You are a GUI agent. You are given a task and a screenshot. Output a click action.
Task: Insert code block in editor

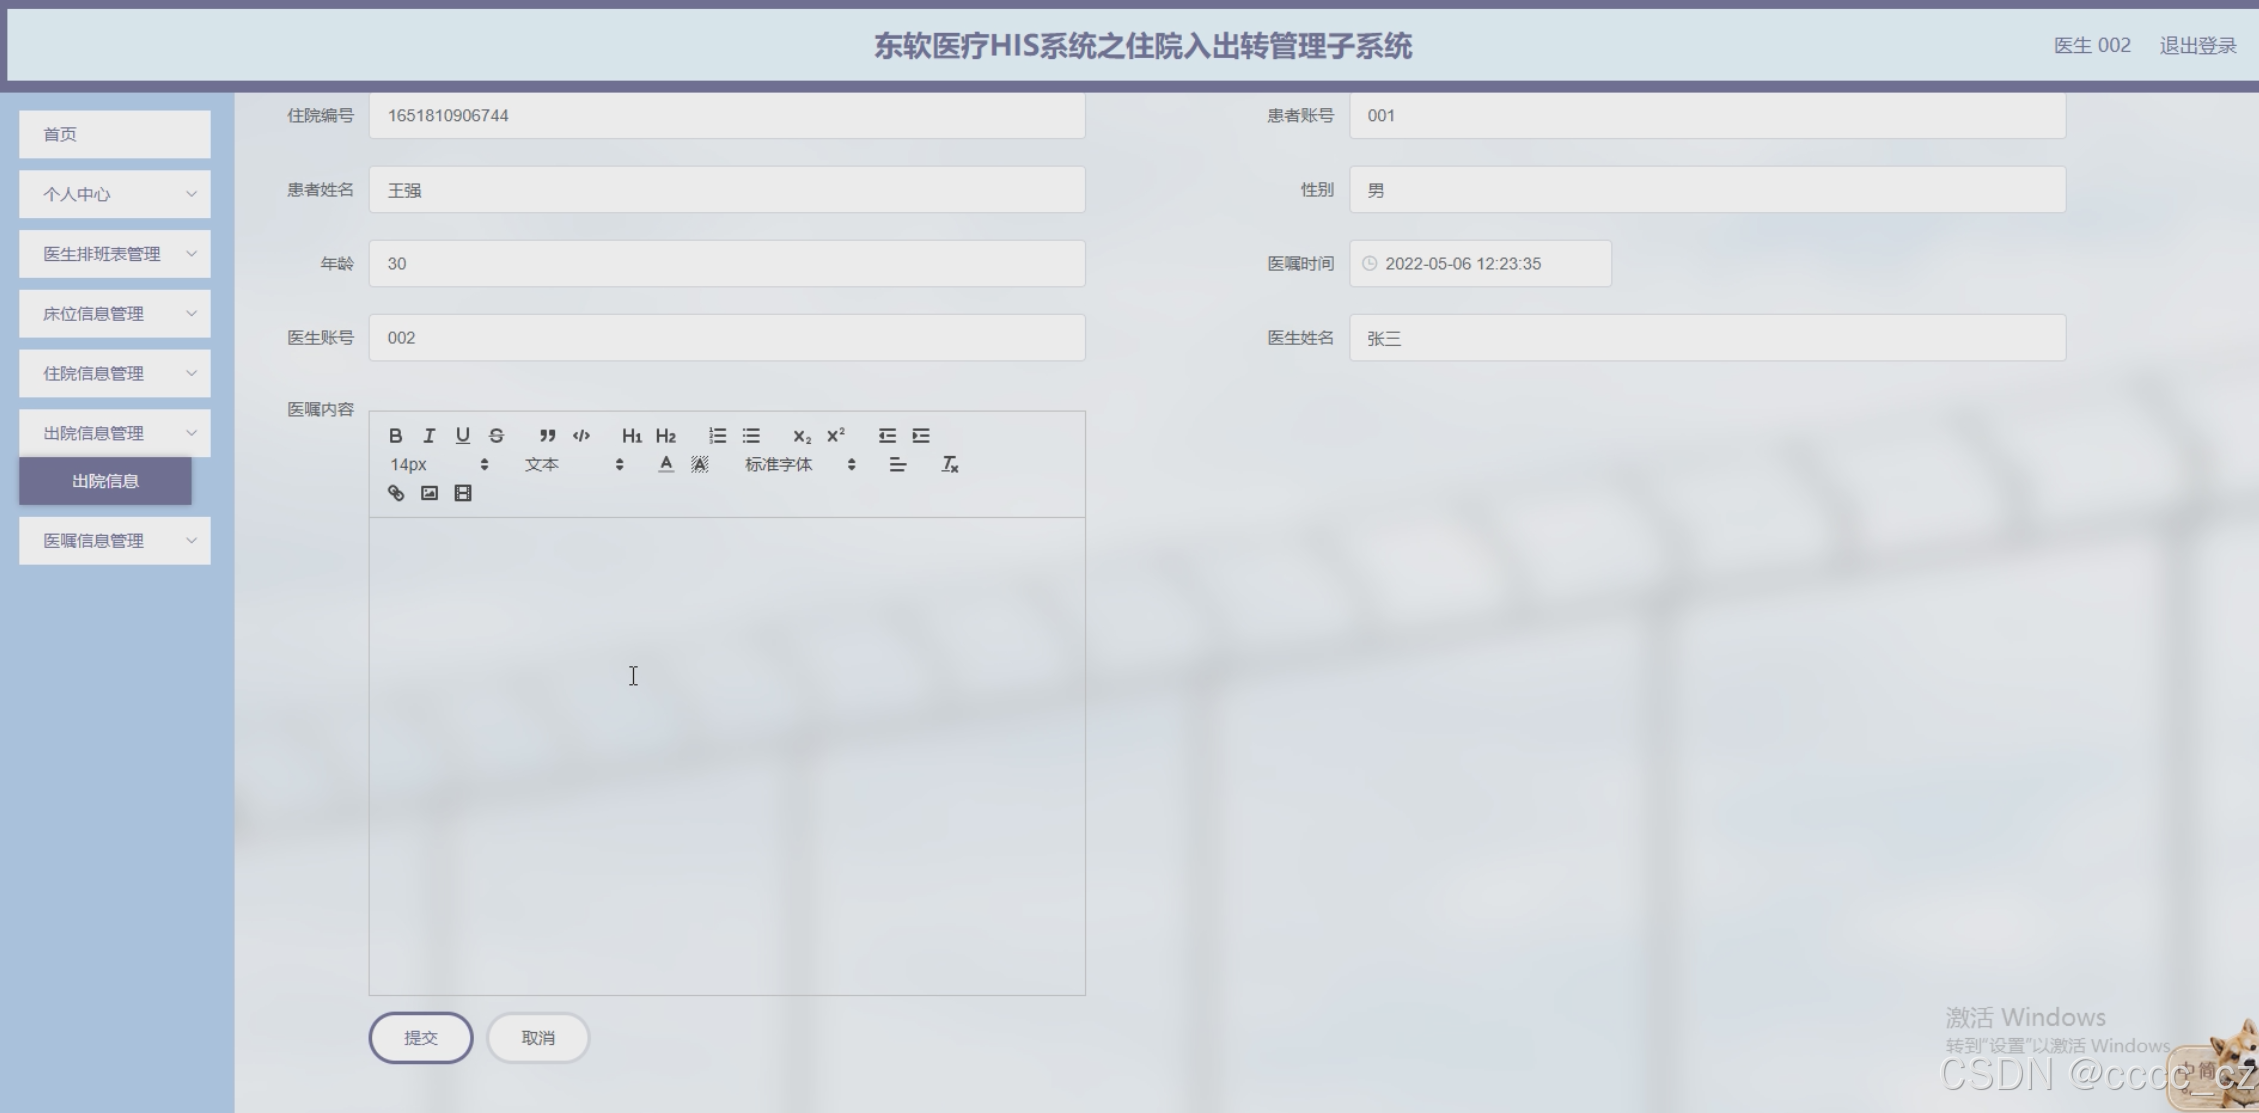tap(581, 436)
